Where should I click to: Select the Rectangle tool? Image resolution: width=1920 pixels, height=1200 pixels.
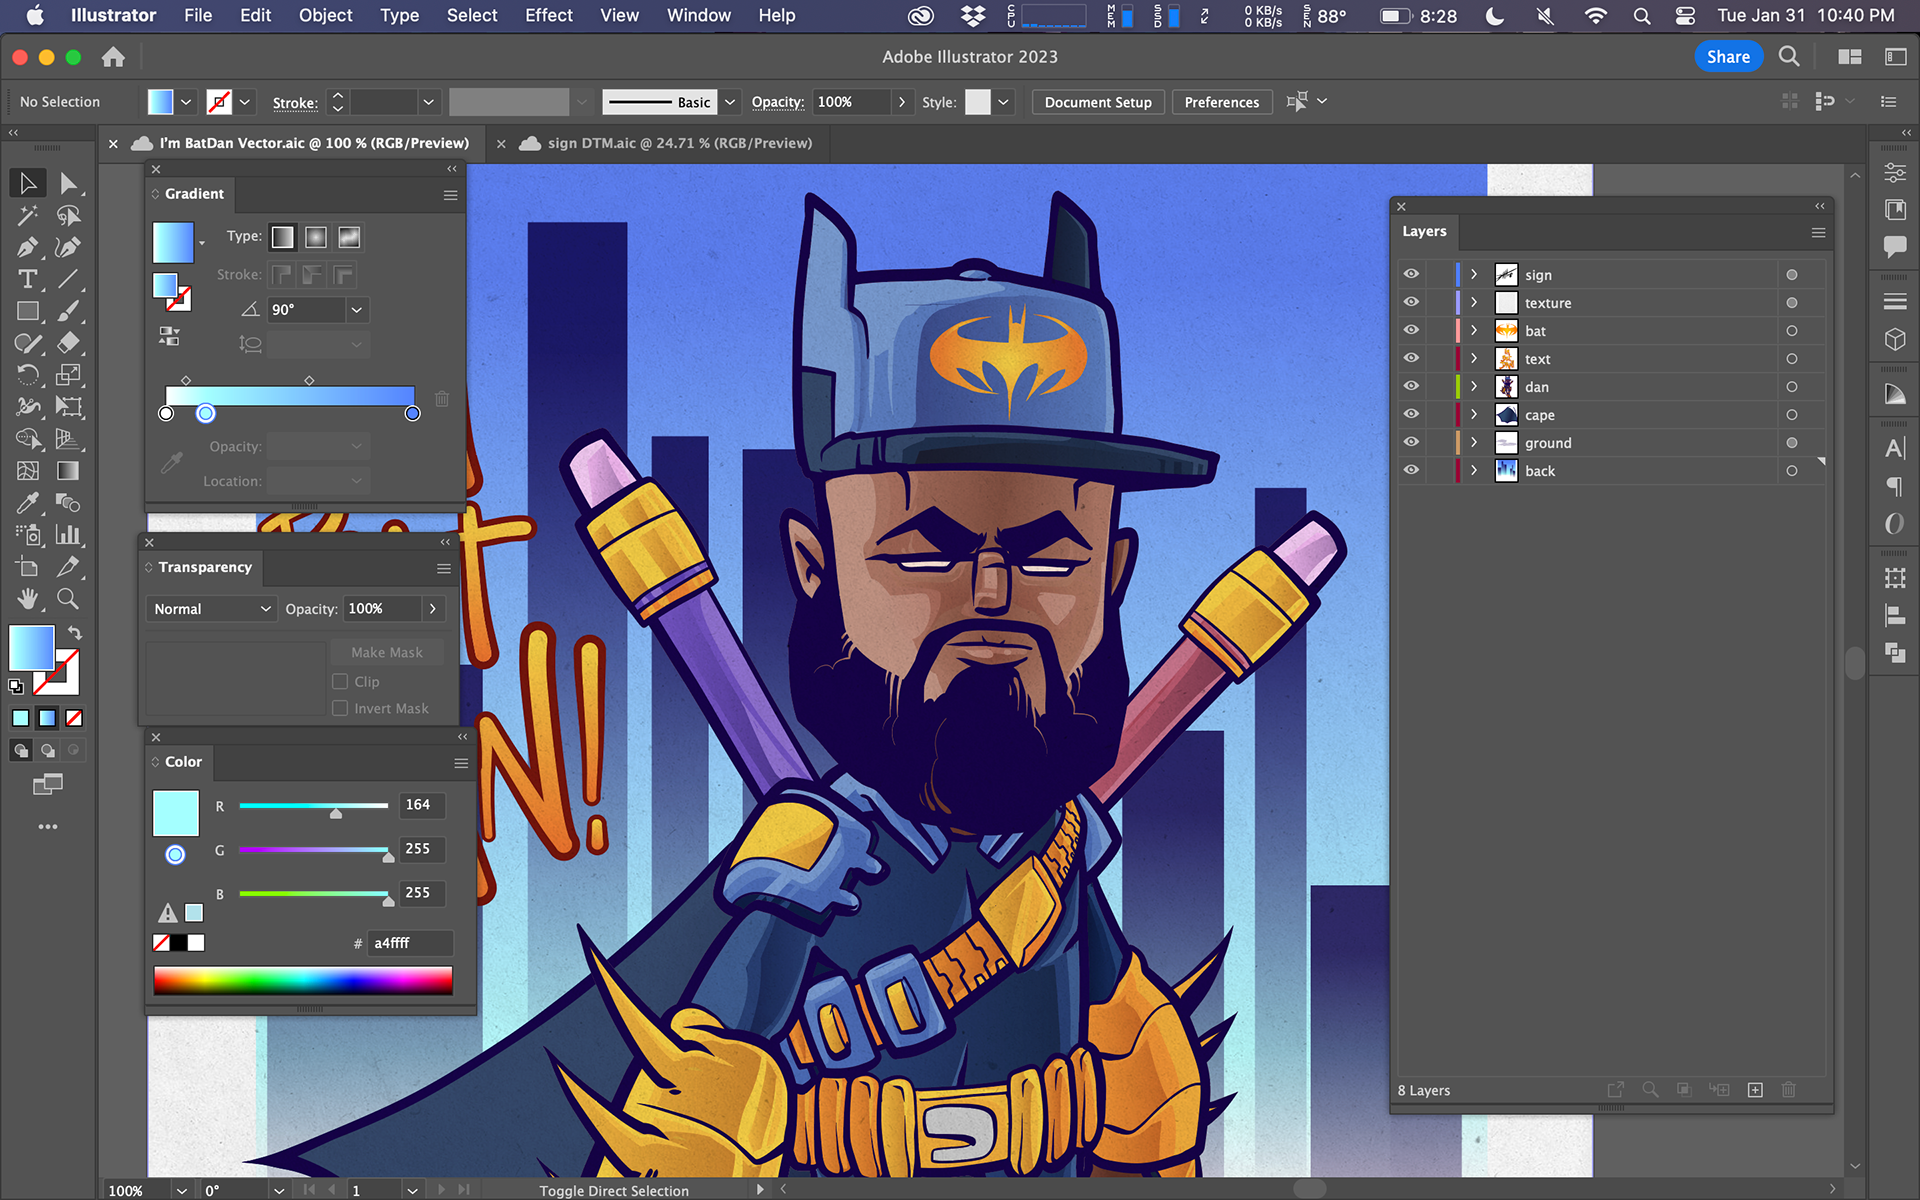28,311
